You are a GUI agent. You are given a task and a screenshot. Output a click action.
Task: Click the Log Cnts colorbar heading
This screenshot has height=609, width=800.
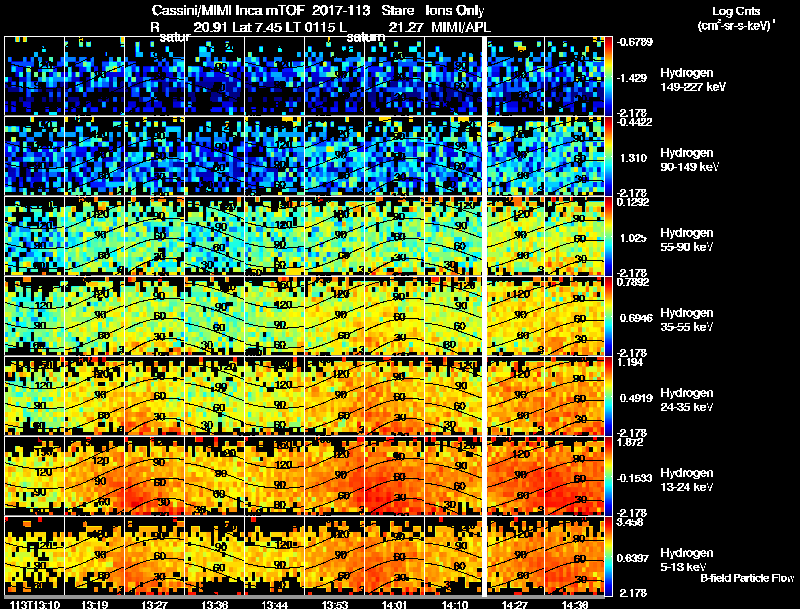[x=736, y=11]
